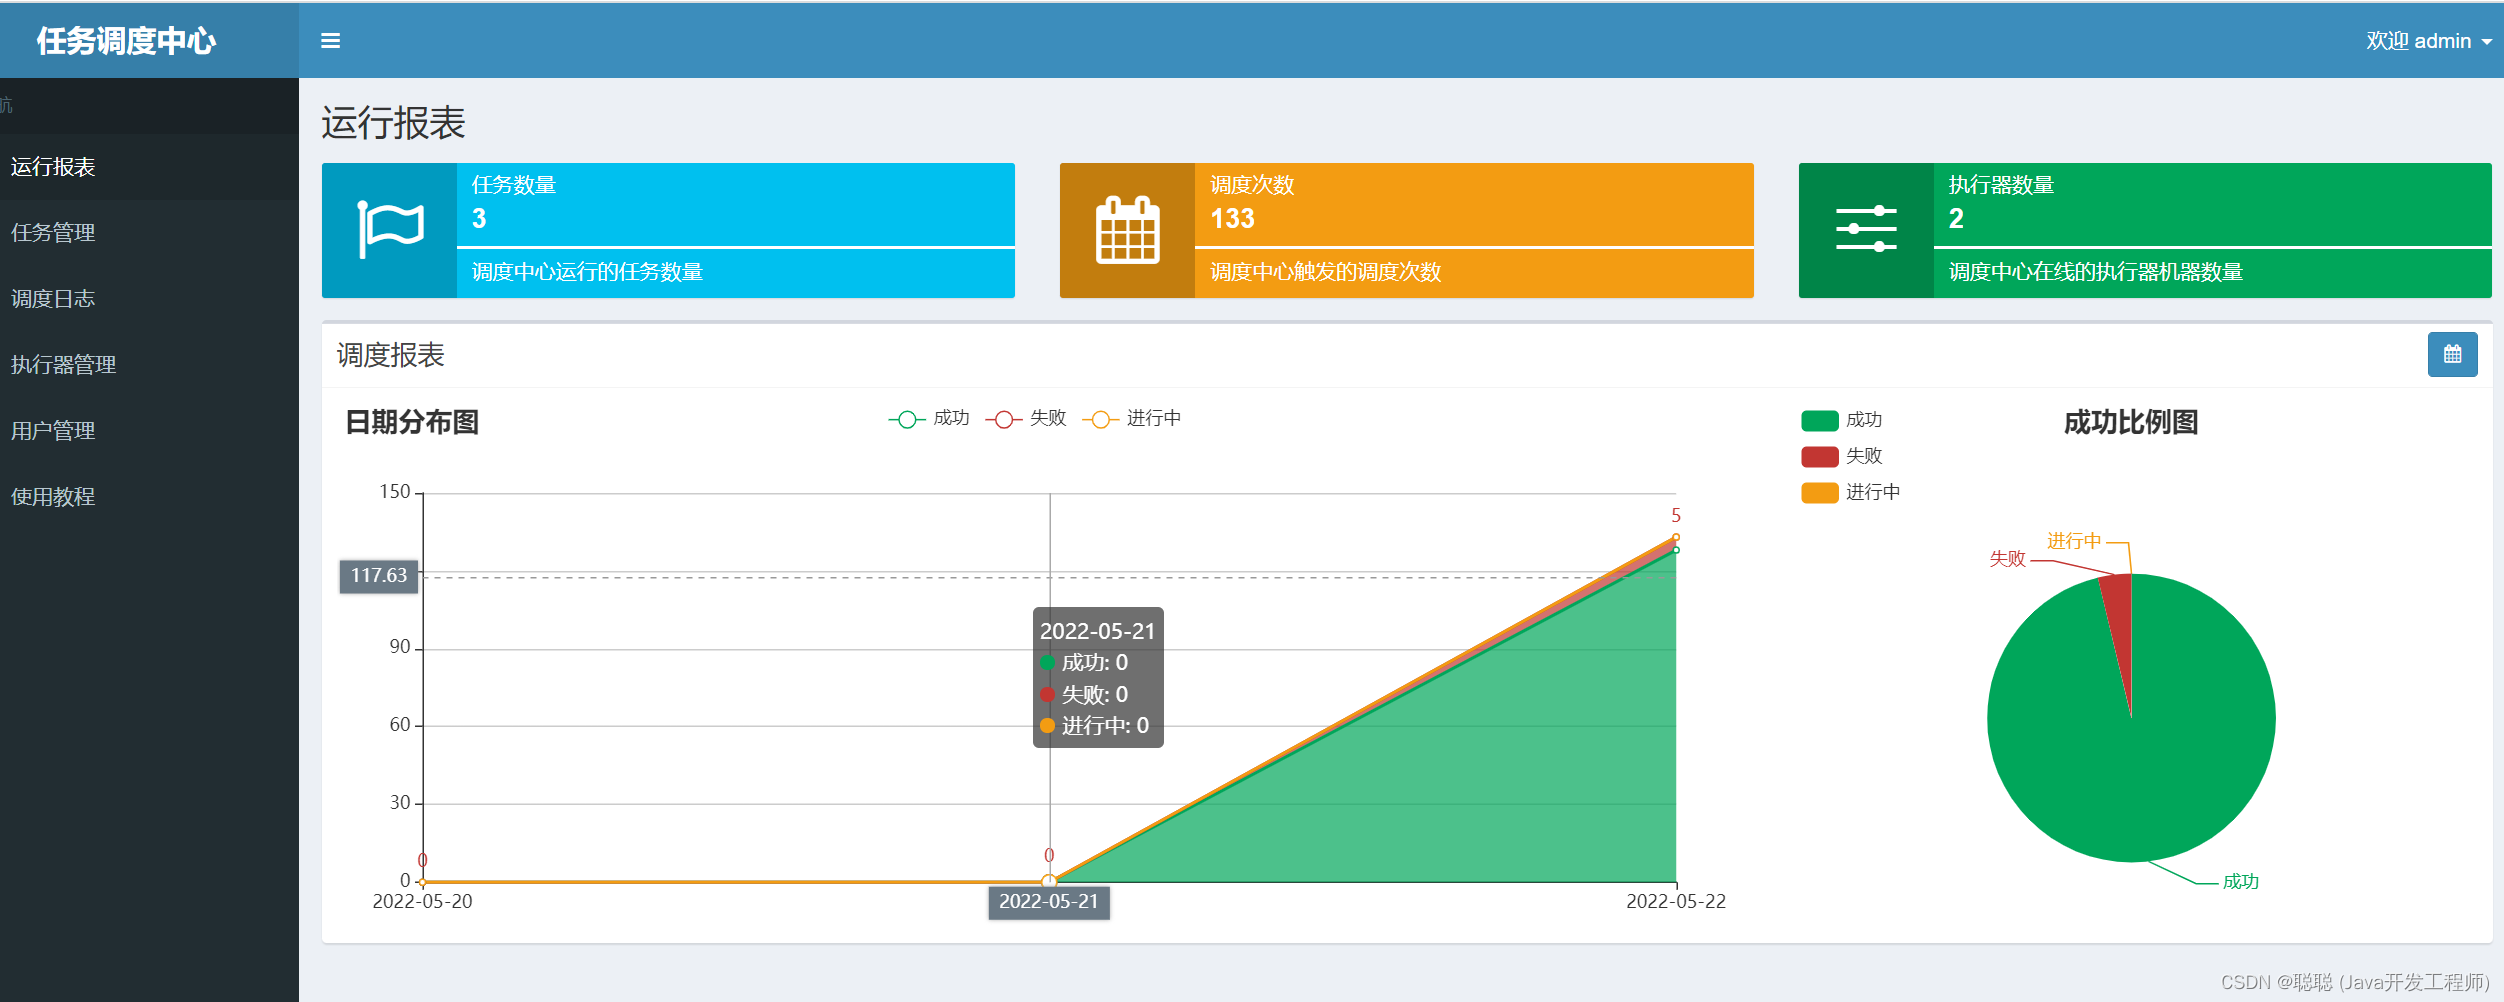Click the 调度中心触发的调度次数 description

(1325, 272)
